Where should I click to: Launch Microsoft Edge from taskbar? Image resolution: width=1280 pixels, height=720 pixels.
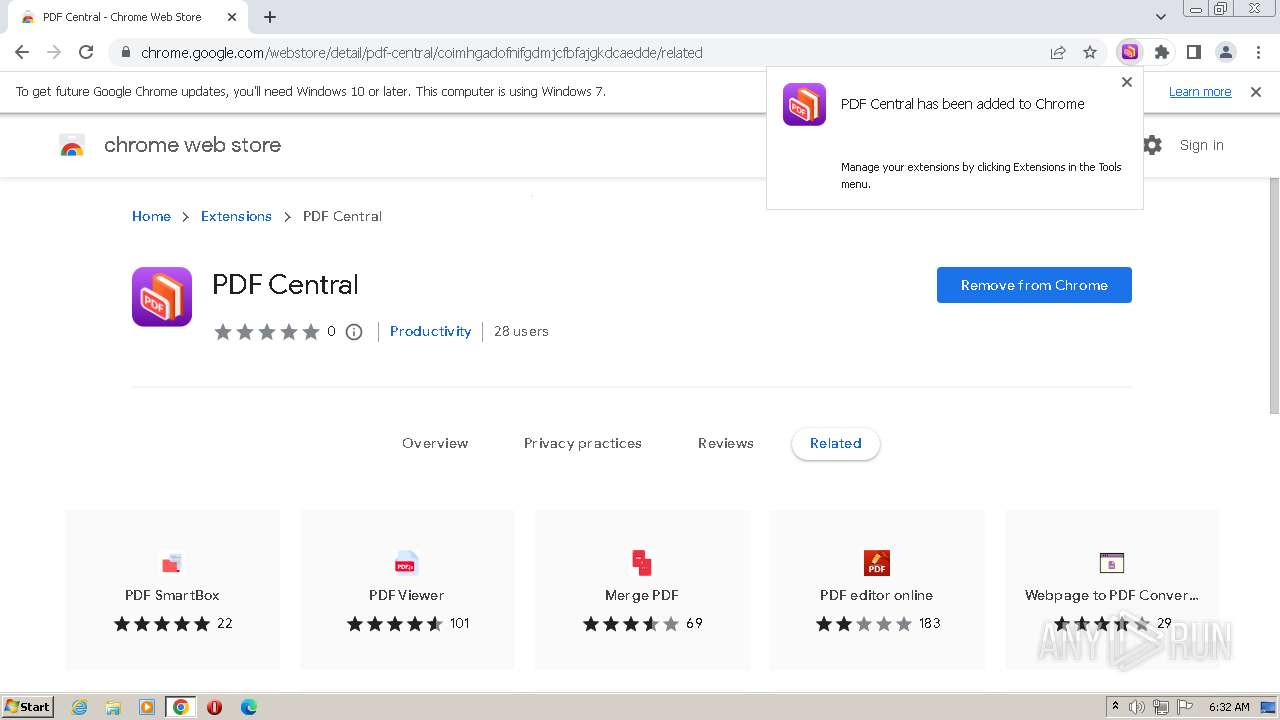pyautogui.click(x=249, y=707)
